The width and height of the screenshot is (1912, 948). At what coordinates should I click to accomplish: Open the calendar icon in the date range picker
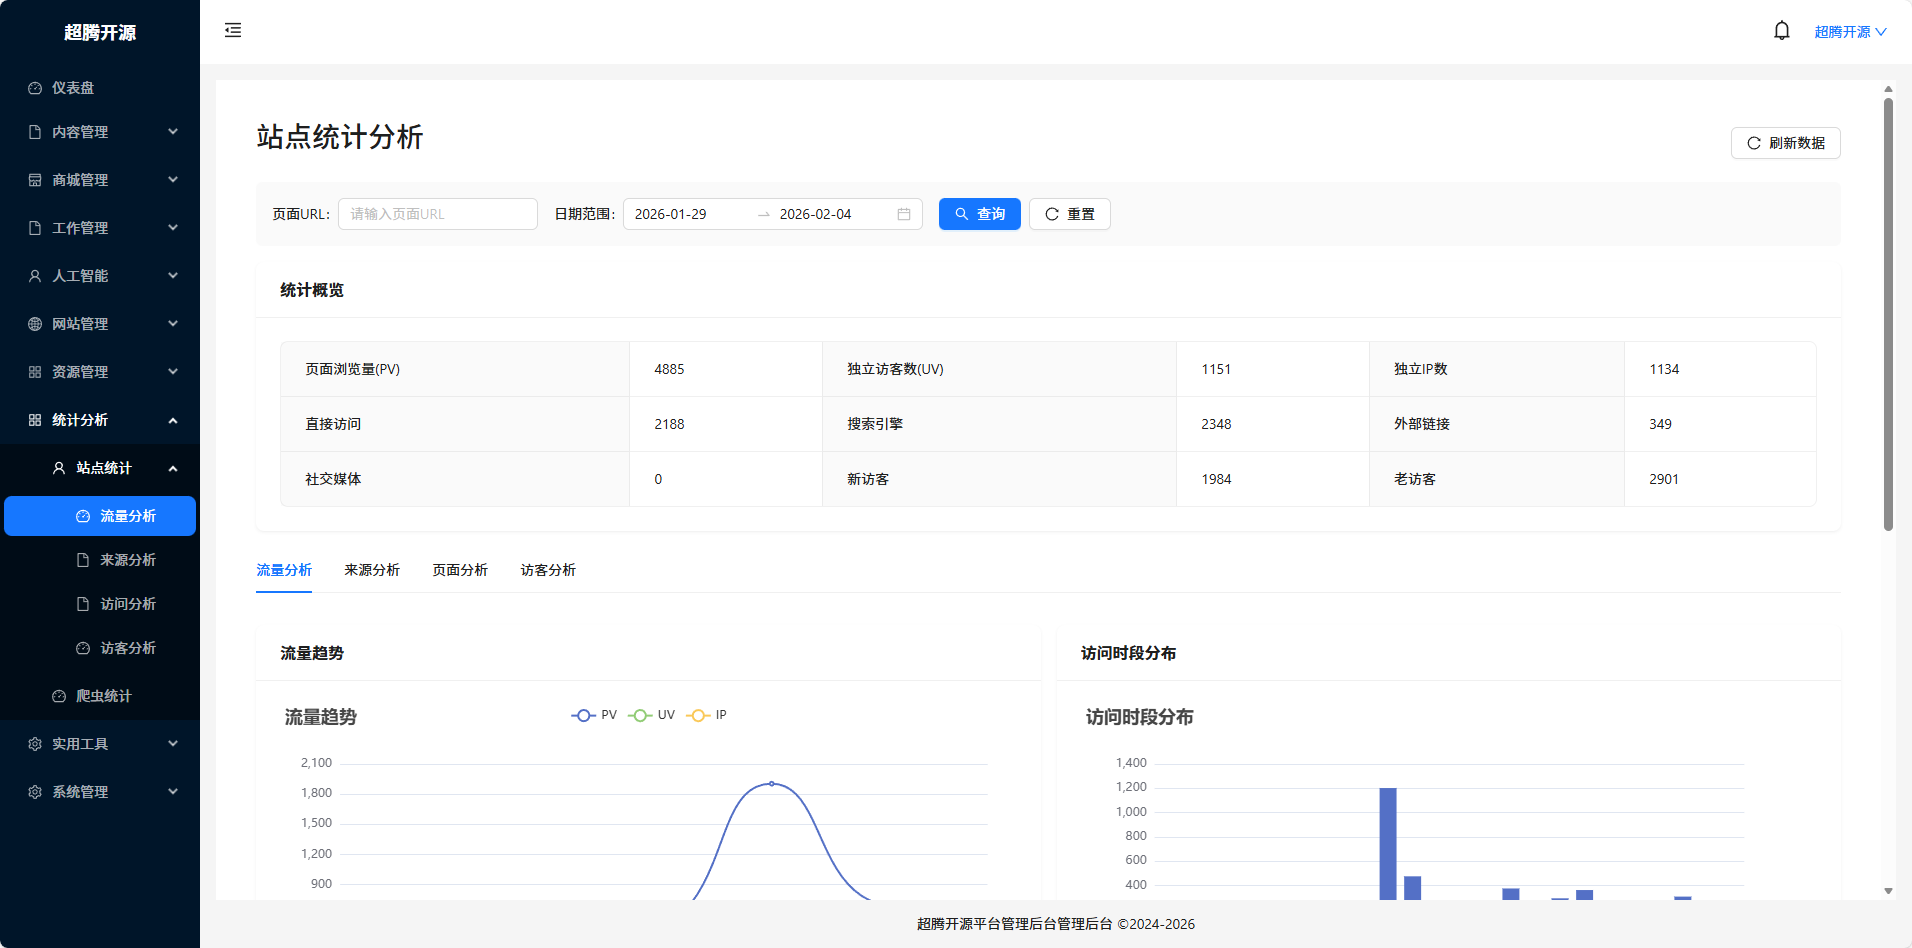[901, 214]
